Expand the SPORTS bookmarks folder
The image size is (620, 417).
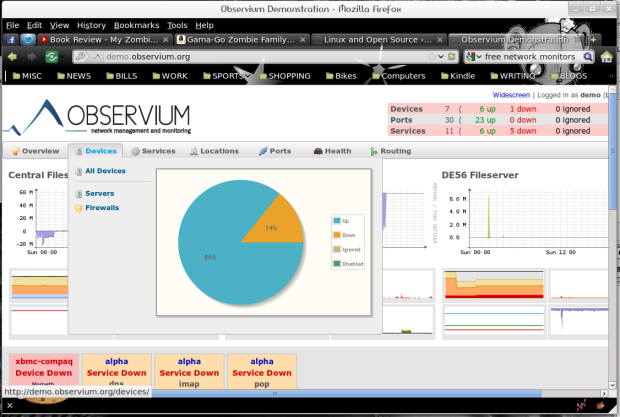[227, 76]
